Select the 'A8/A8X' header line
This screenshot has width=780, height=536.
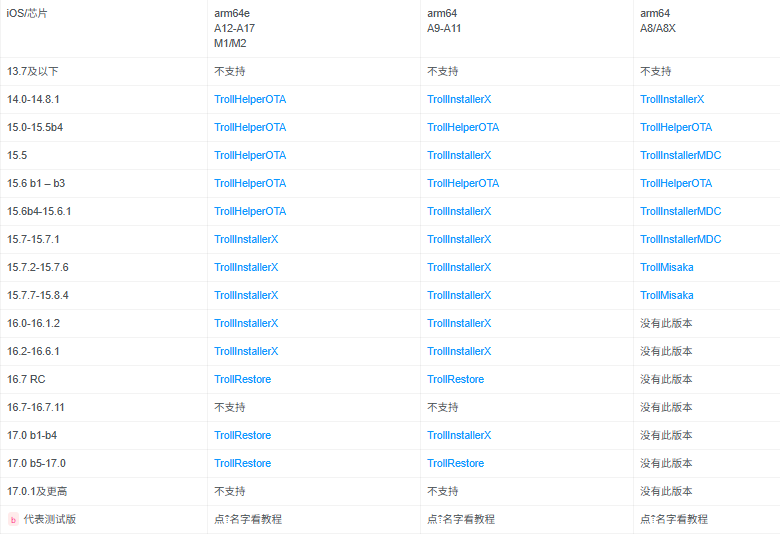[x=658, y=28]
